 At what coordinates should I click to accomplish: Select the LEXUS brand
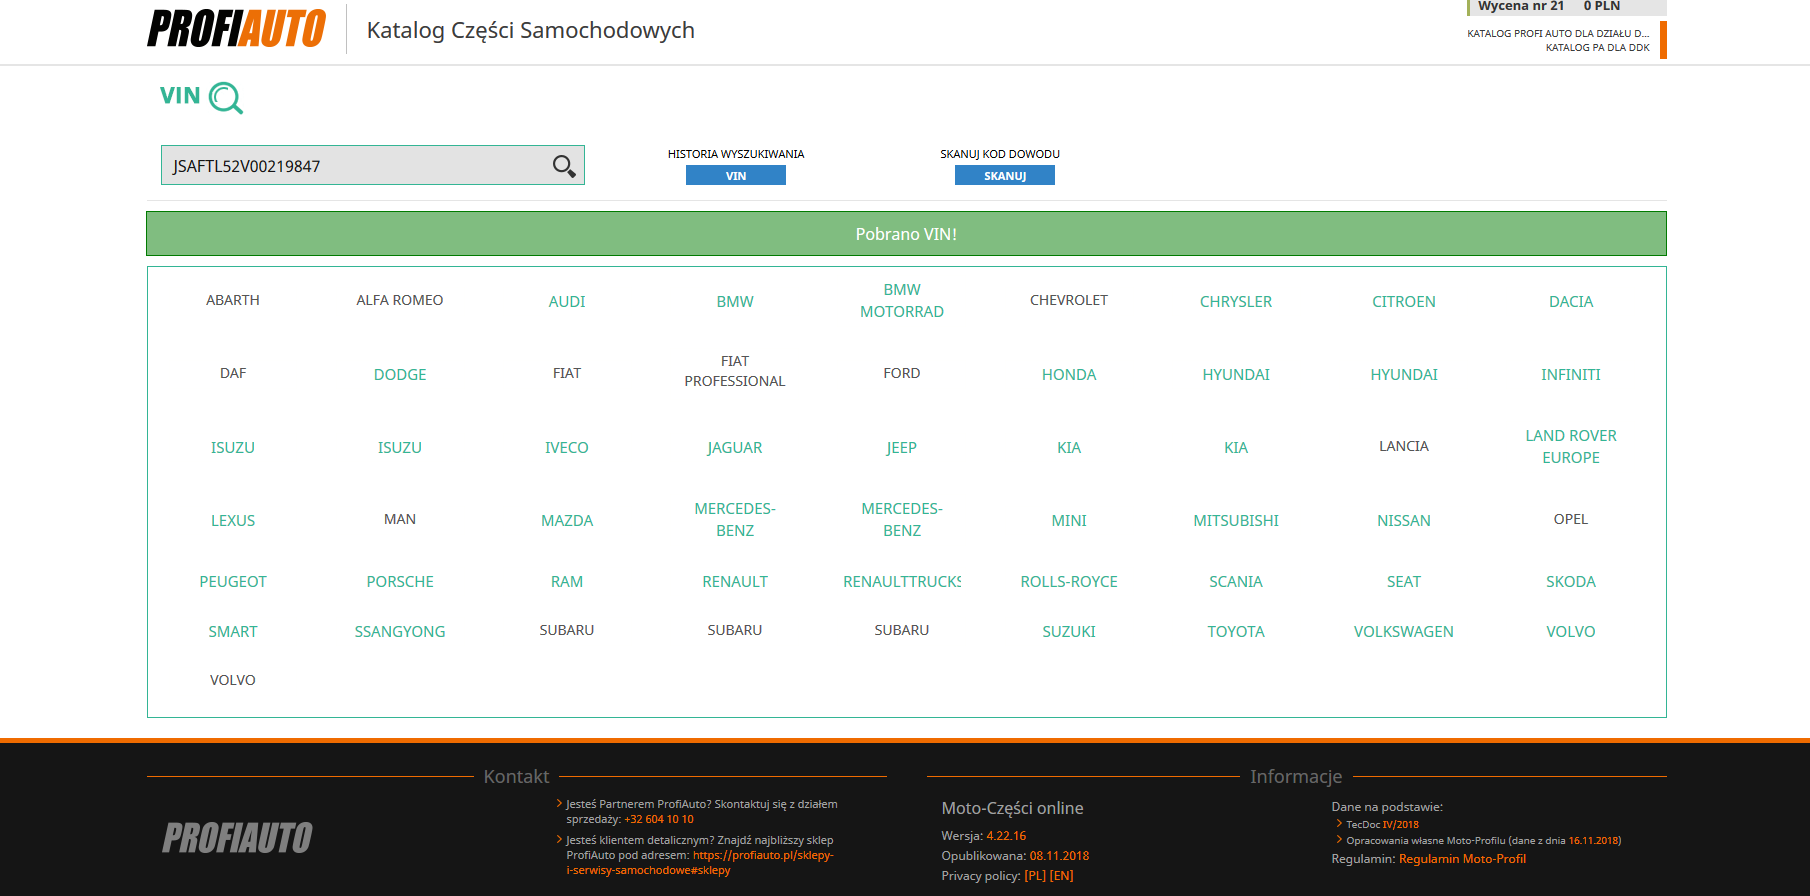click(233, 520)
